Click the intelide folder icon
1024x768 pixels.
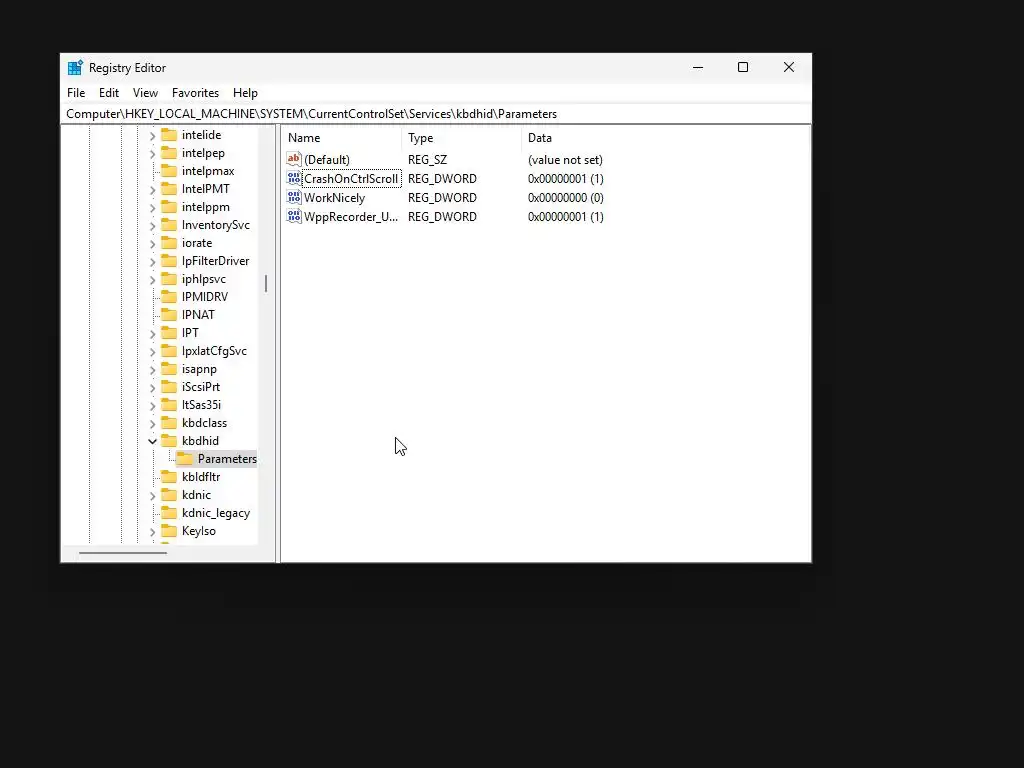pyautogui.click(x=169, y=135)
